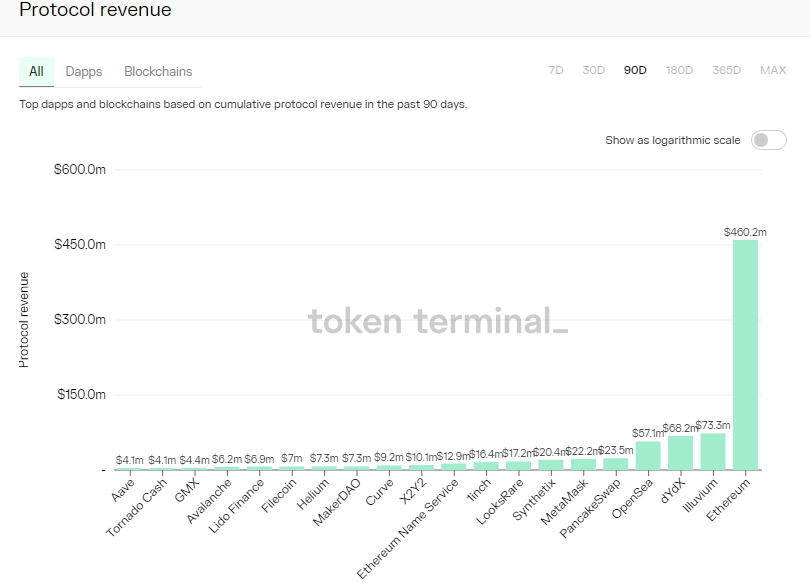Click the $460.2m value label
Image resolution: width=810 pixels, height=583 pixels.
pos(745,232)
